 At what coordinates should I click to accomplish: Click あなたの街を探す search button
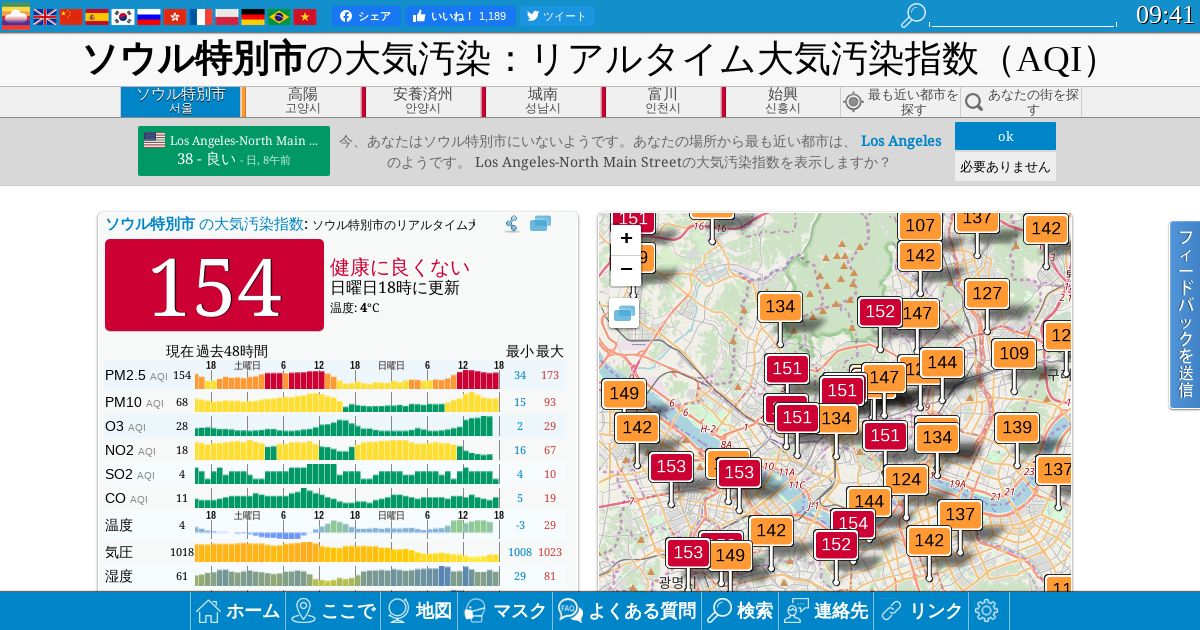(1021, 101)
